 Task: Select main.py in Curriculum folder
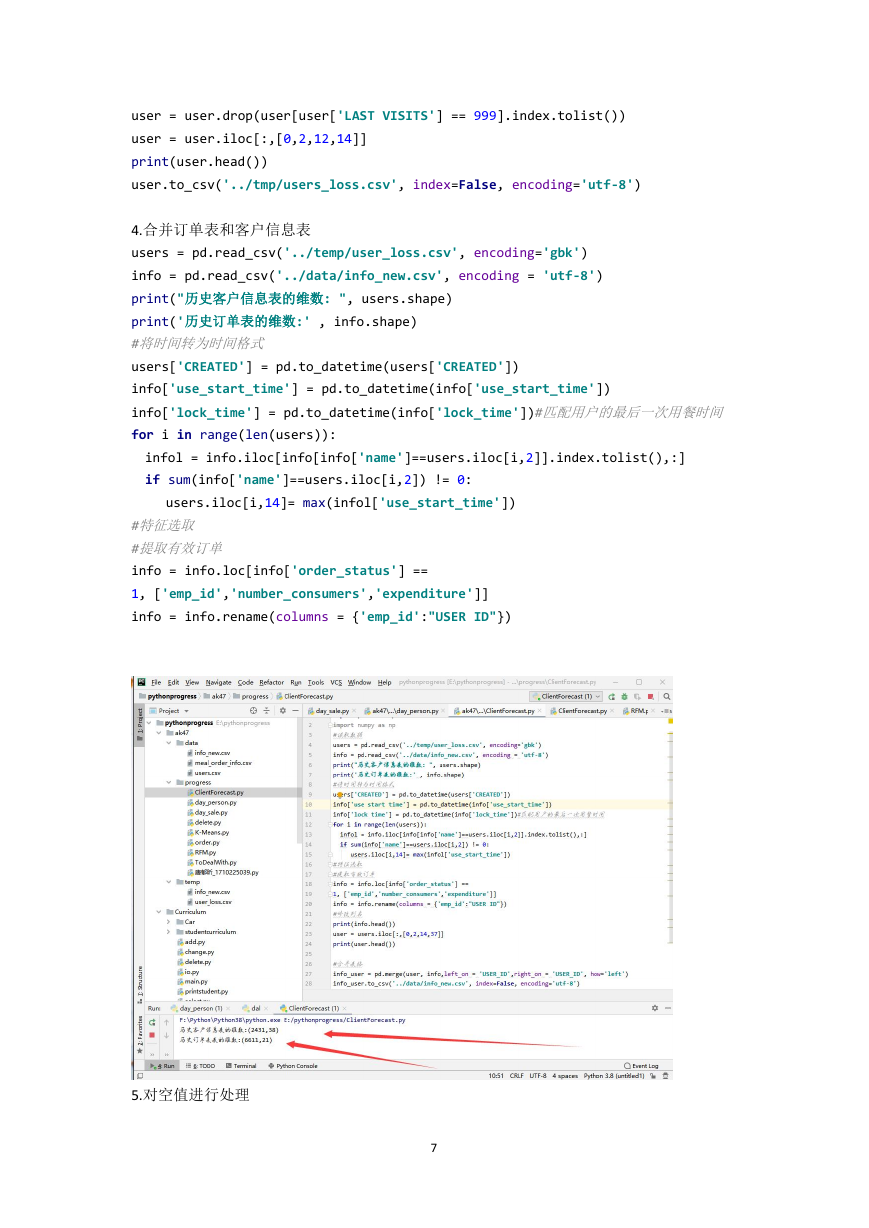[x=192, y=981]
